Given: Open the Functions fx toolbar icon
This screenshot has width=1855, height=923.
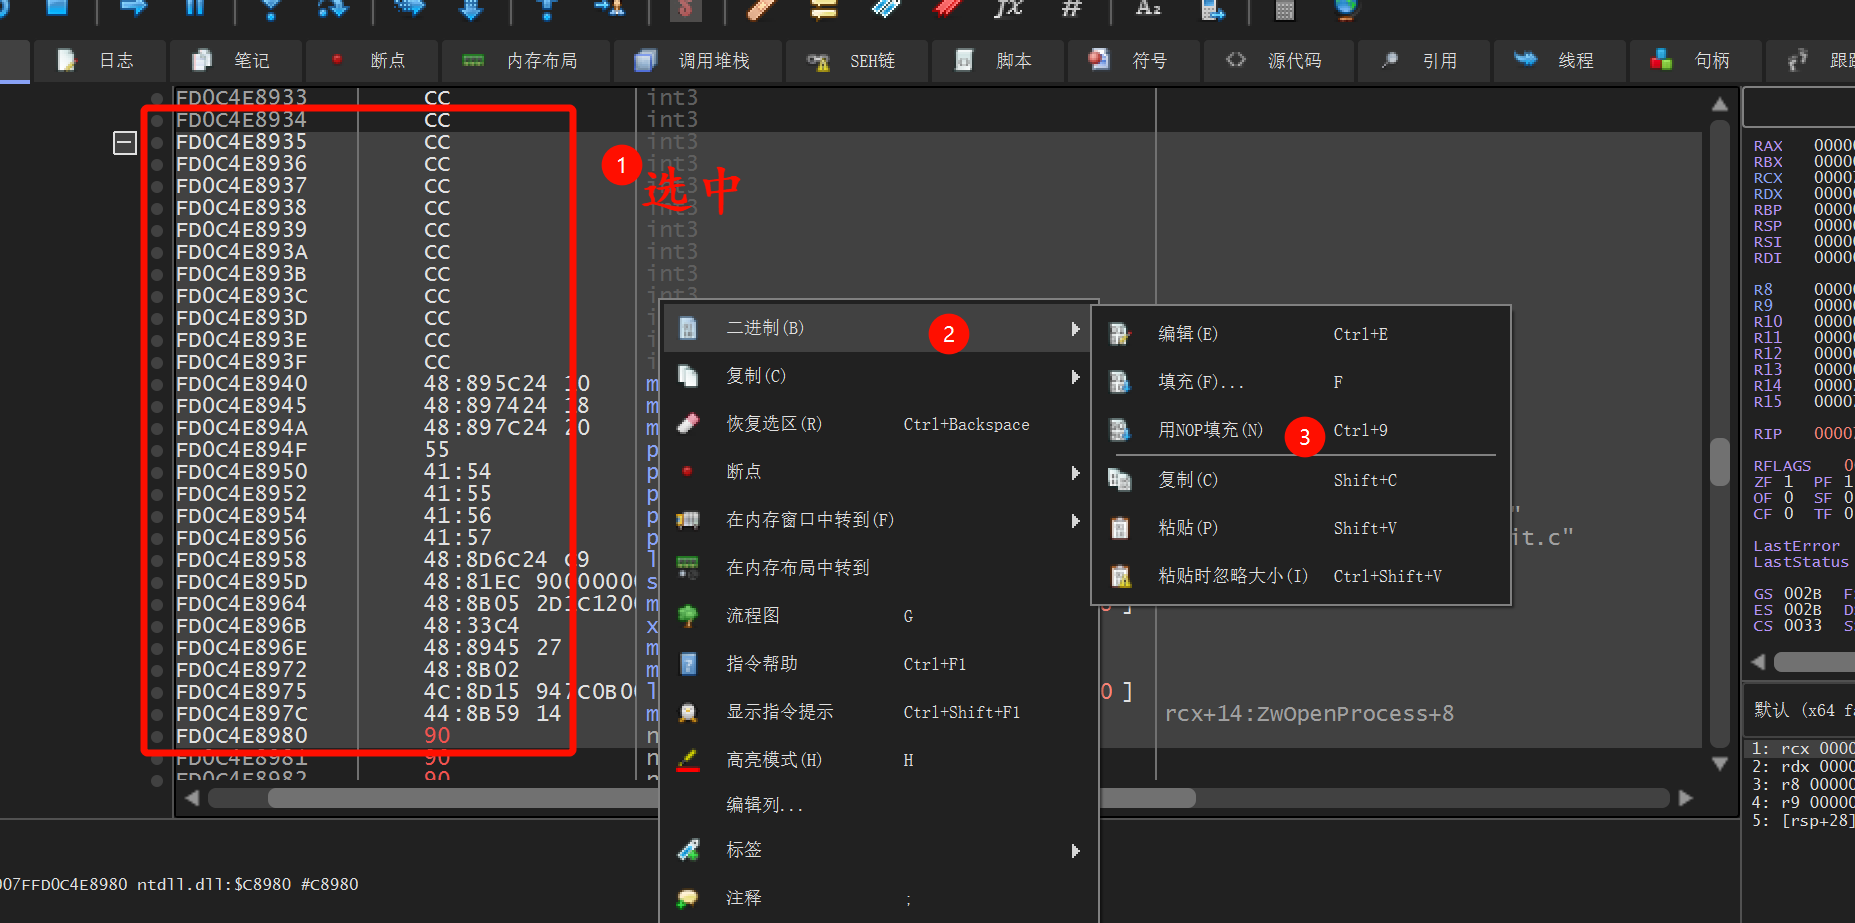Looking at the screenshot, I should point(1008,8).
